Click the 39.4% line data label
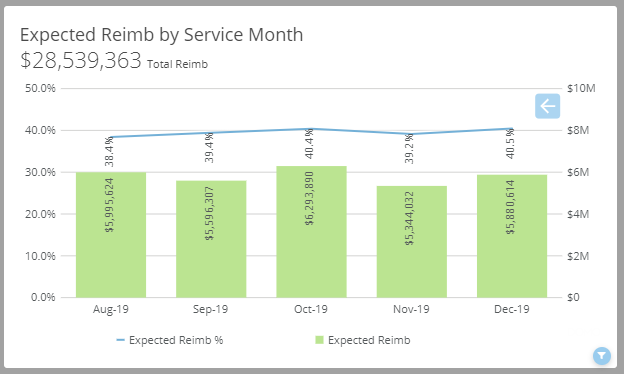Screen dimensions: 624x374 pyautogui.click(x=209, y=148)
